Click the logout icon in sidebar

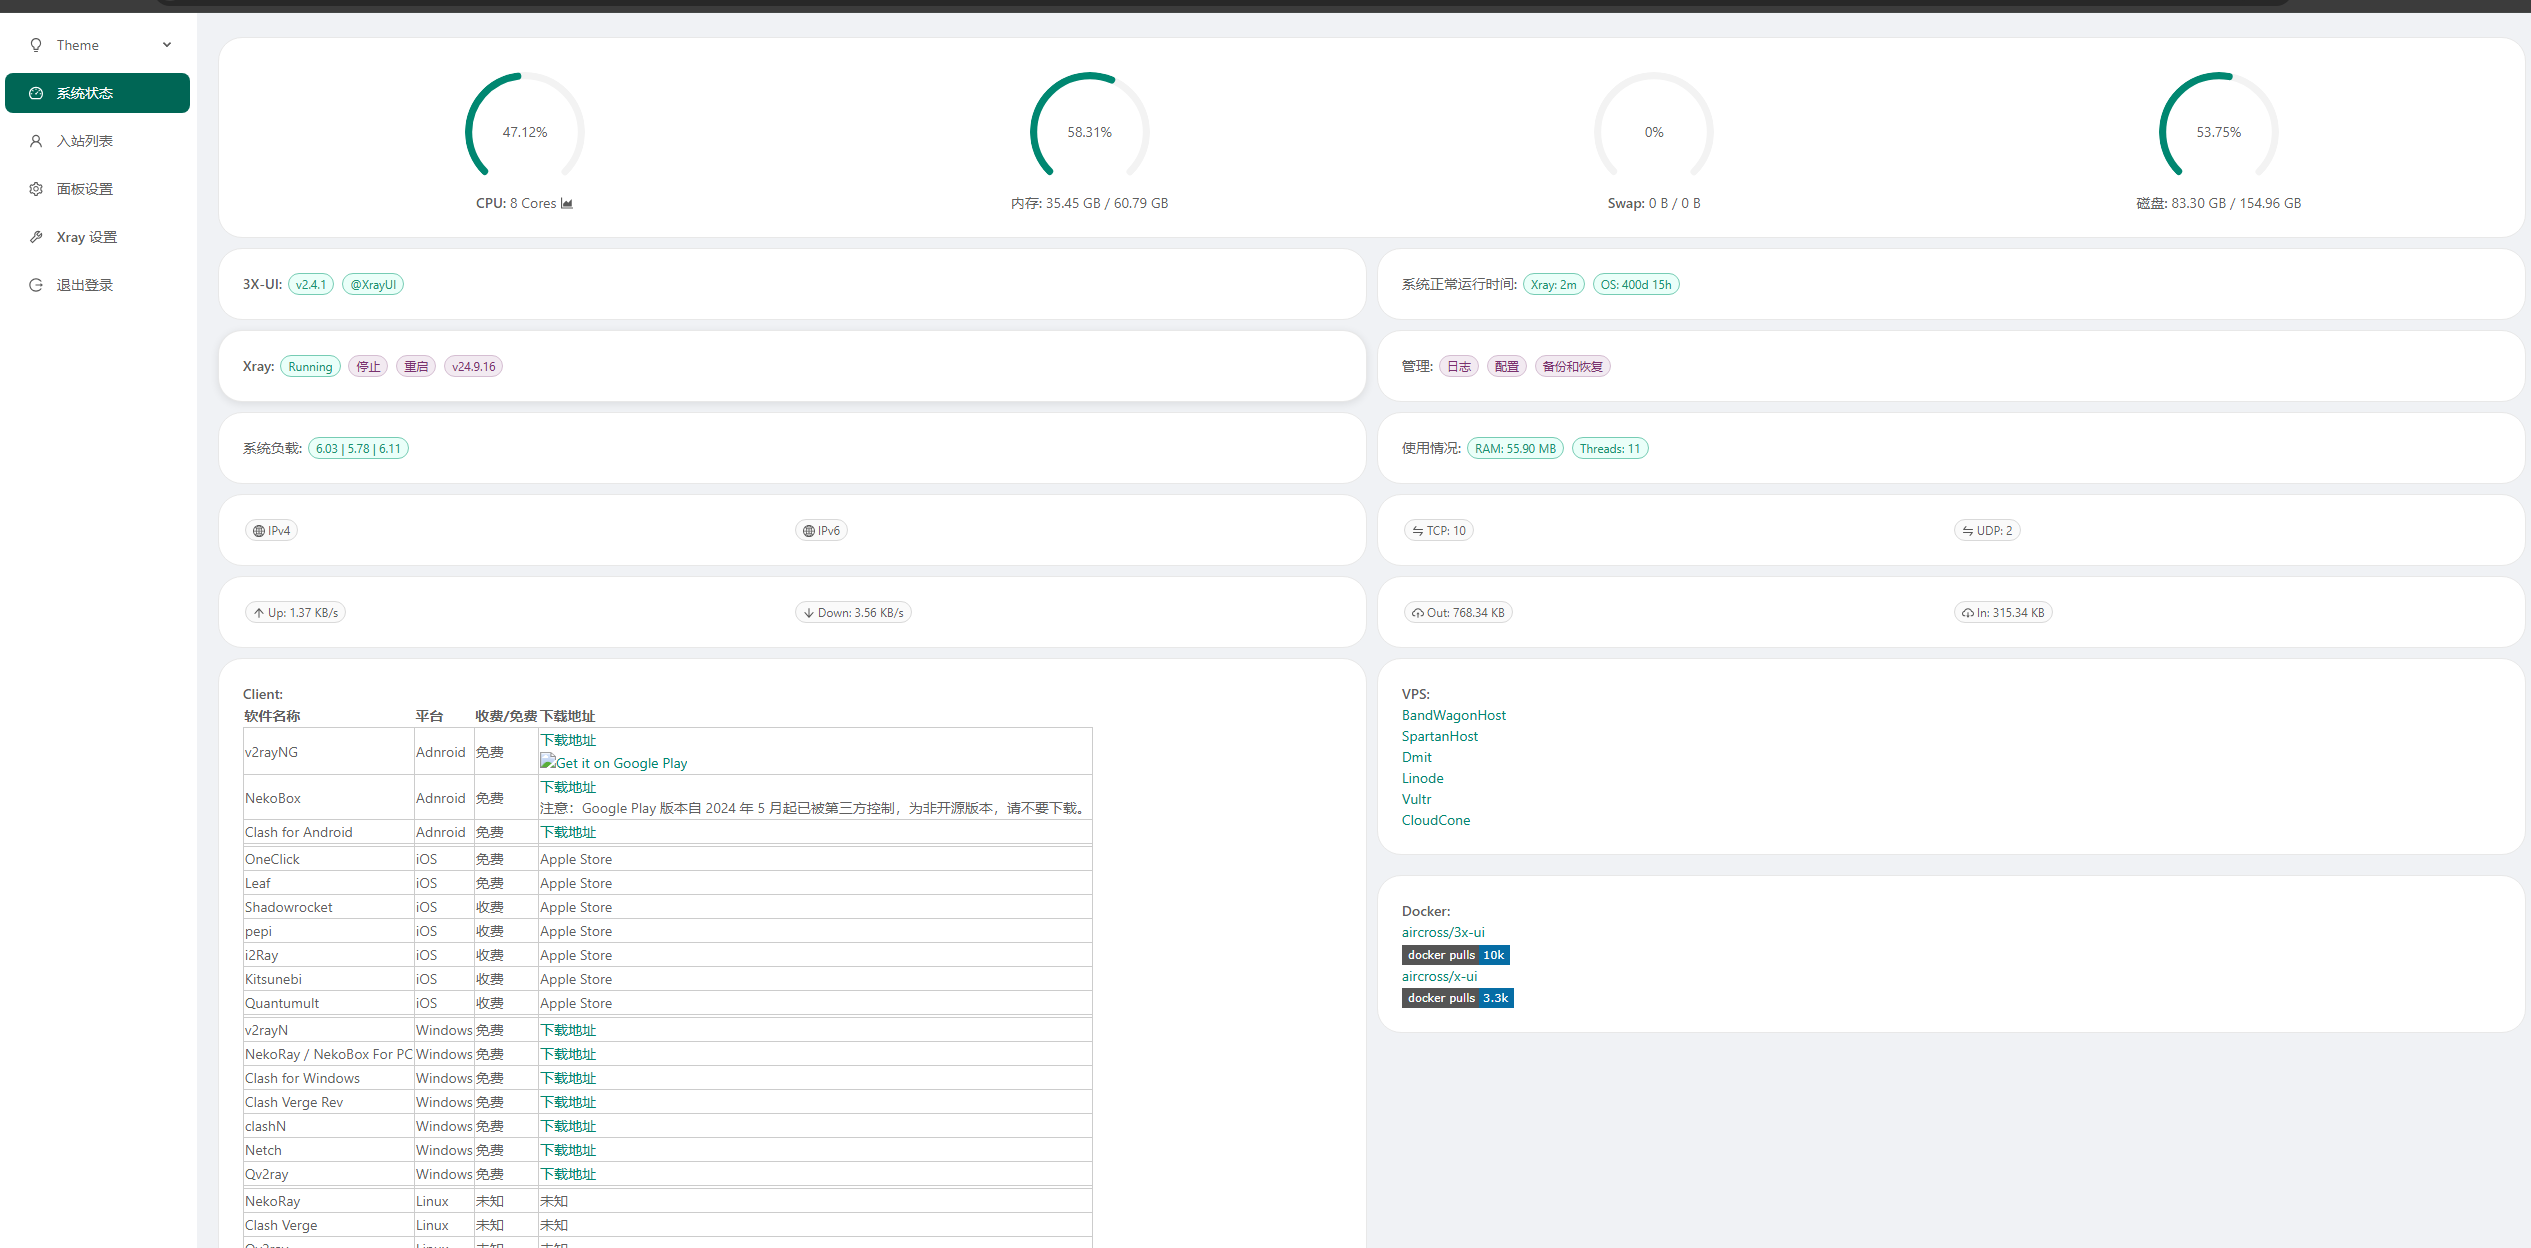[x=36, y=285]
